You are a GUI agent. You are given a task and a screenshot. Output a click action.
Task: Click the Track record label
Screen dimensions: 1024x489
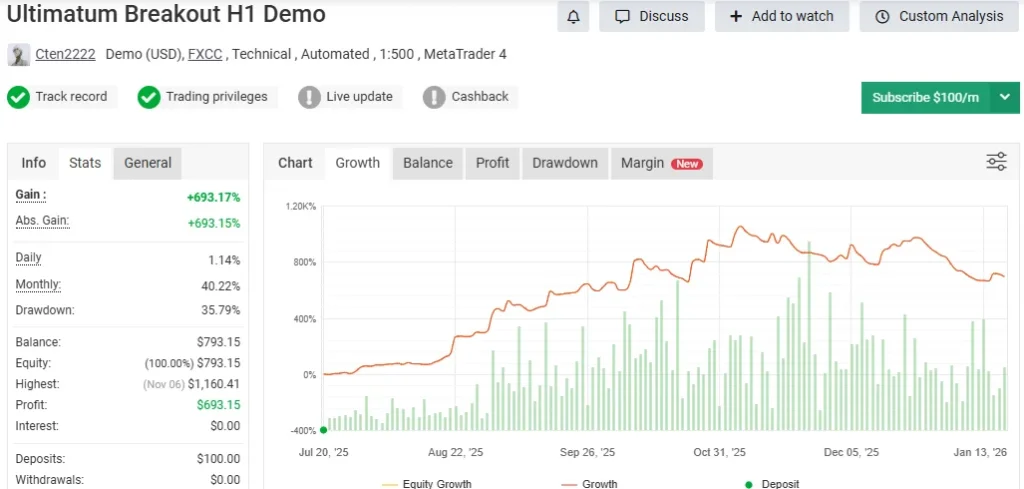71,97
